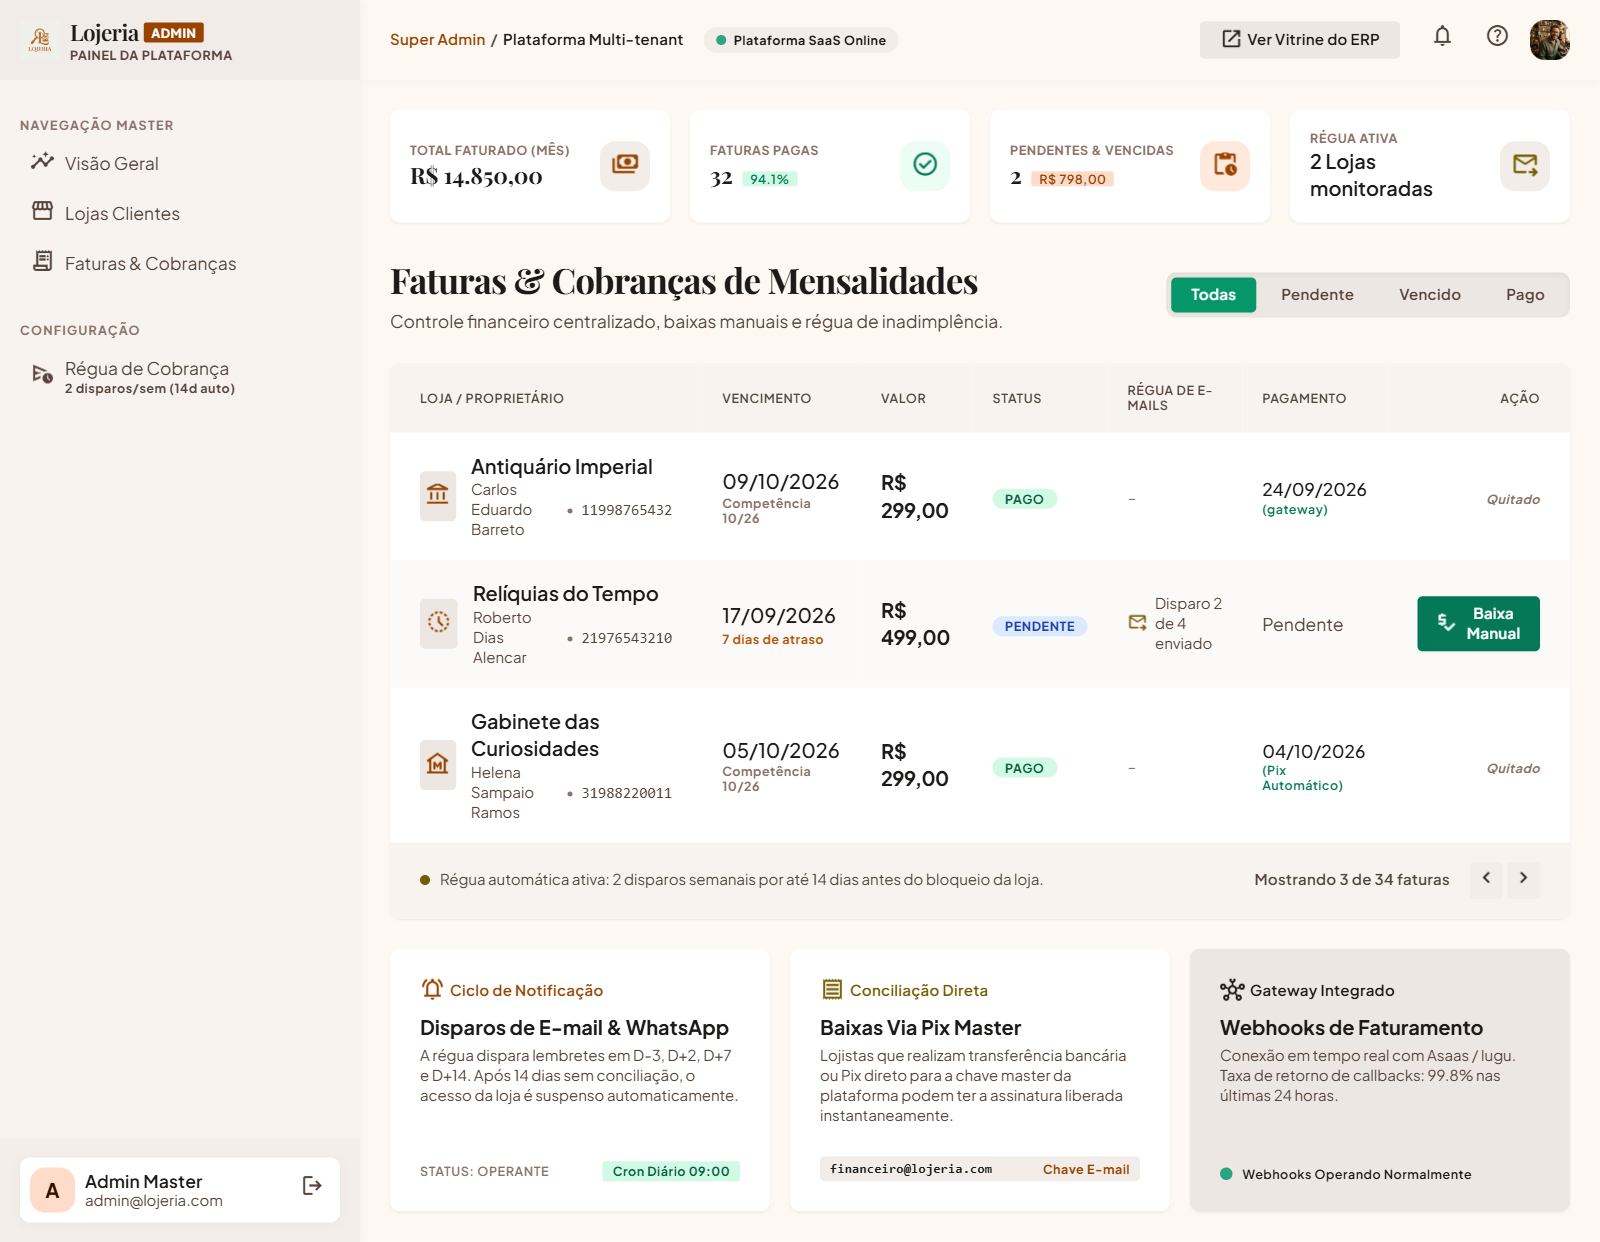Click the PENDENTE status badge
Image resolution: width=1600 pixels, height=1242 pixels.
pyautogui.click(x=1039, y=626)
